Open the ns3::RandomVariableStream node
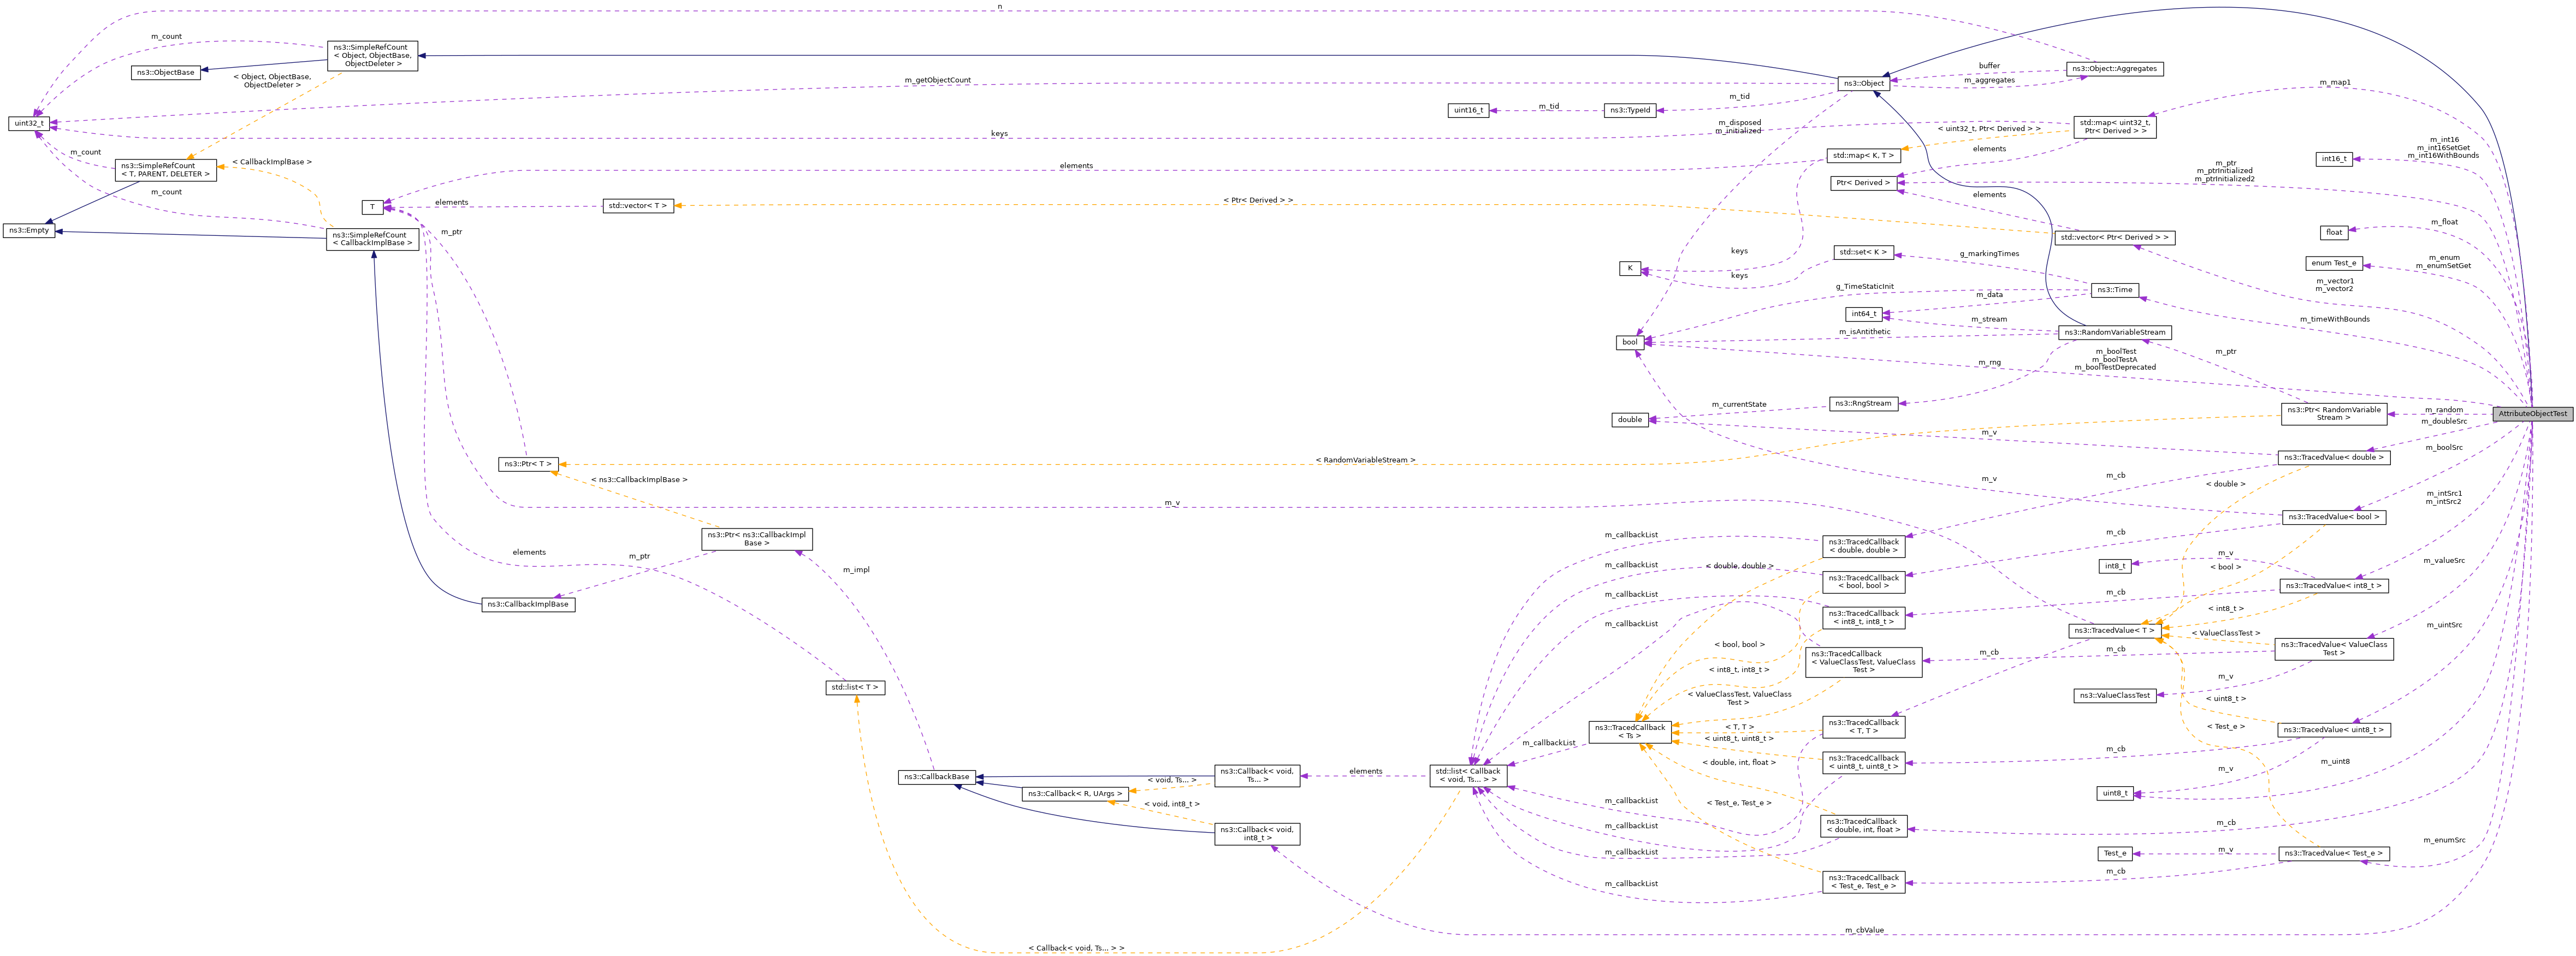The height and width of the screenshot is (956, 2576). 2114,332
